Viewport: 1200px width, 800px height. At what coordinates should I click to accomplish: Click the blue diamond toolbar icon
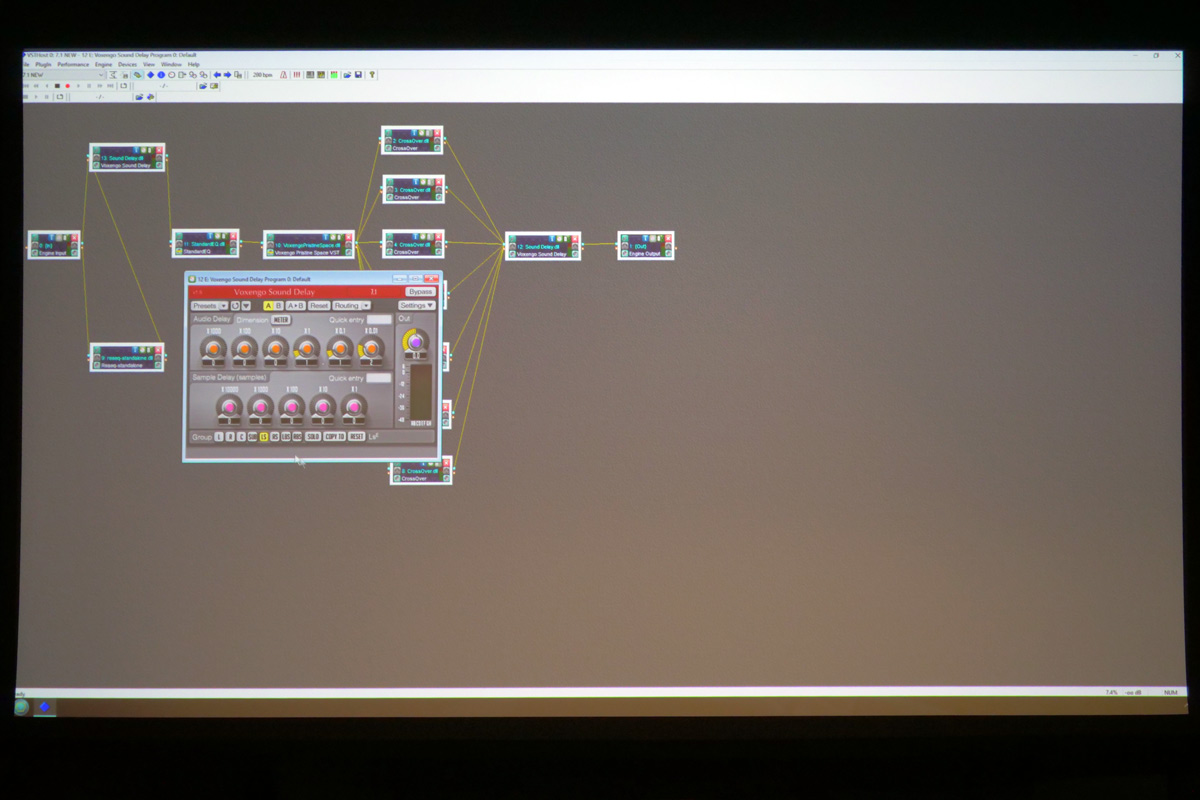point(150,75)
